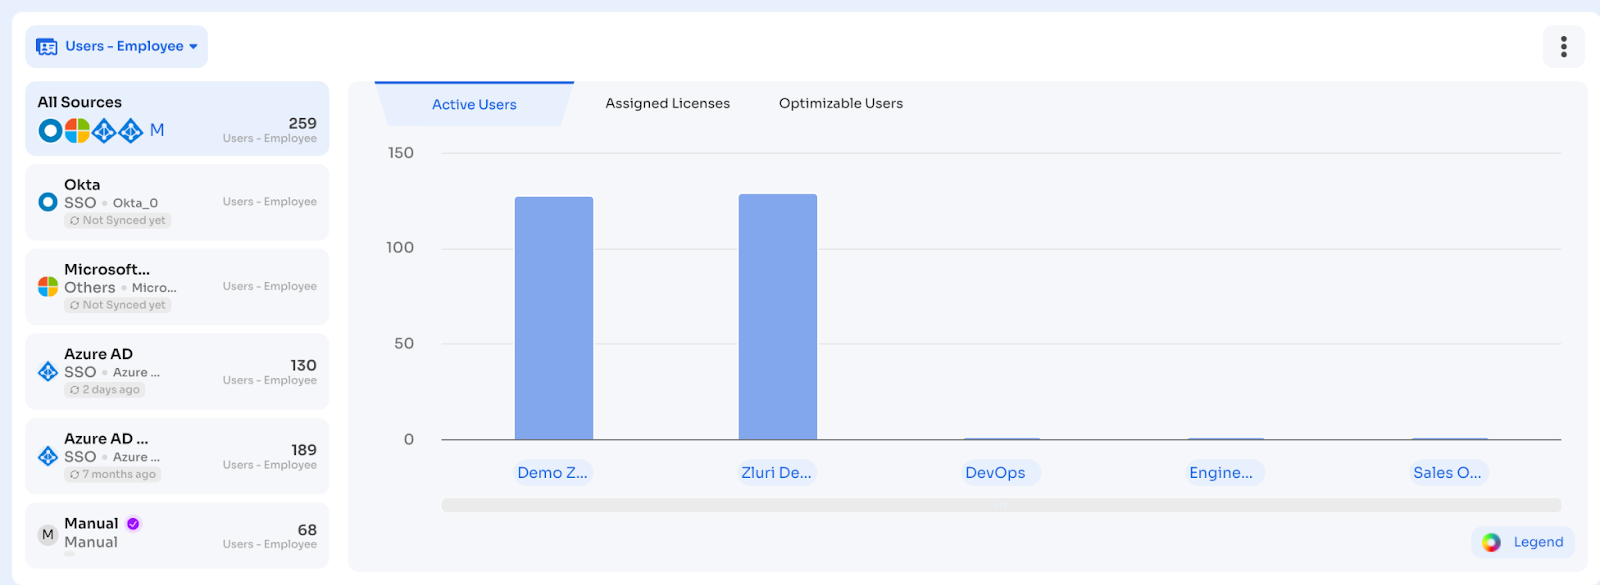The image size is (1600, 585).
Task: Click Azure logo in the 189 users row
Action: 47,457
